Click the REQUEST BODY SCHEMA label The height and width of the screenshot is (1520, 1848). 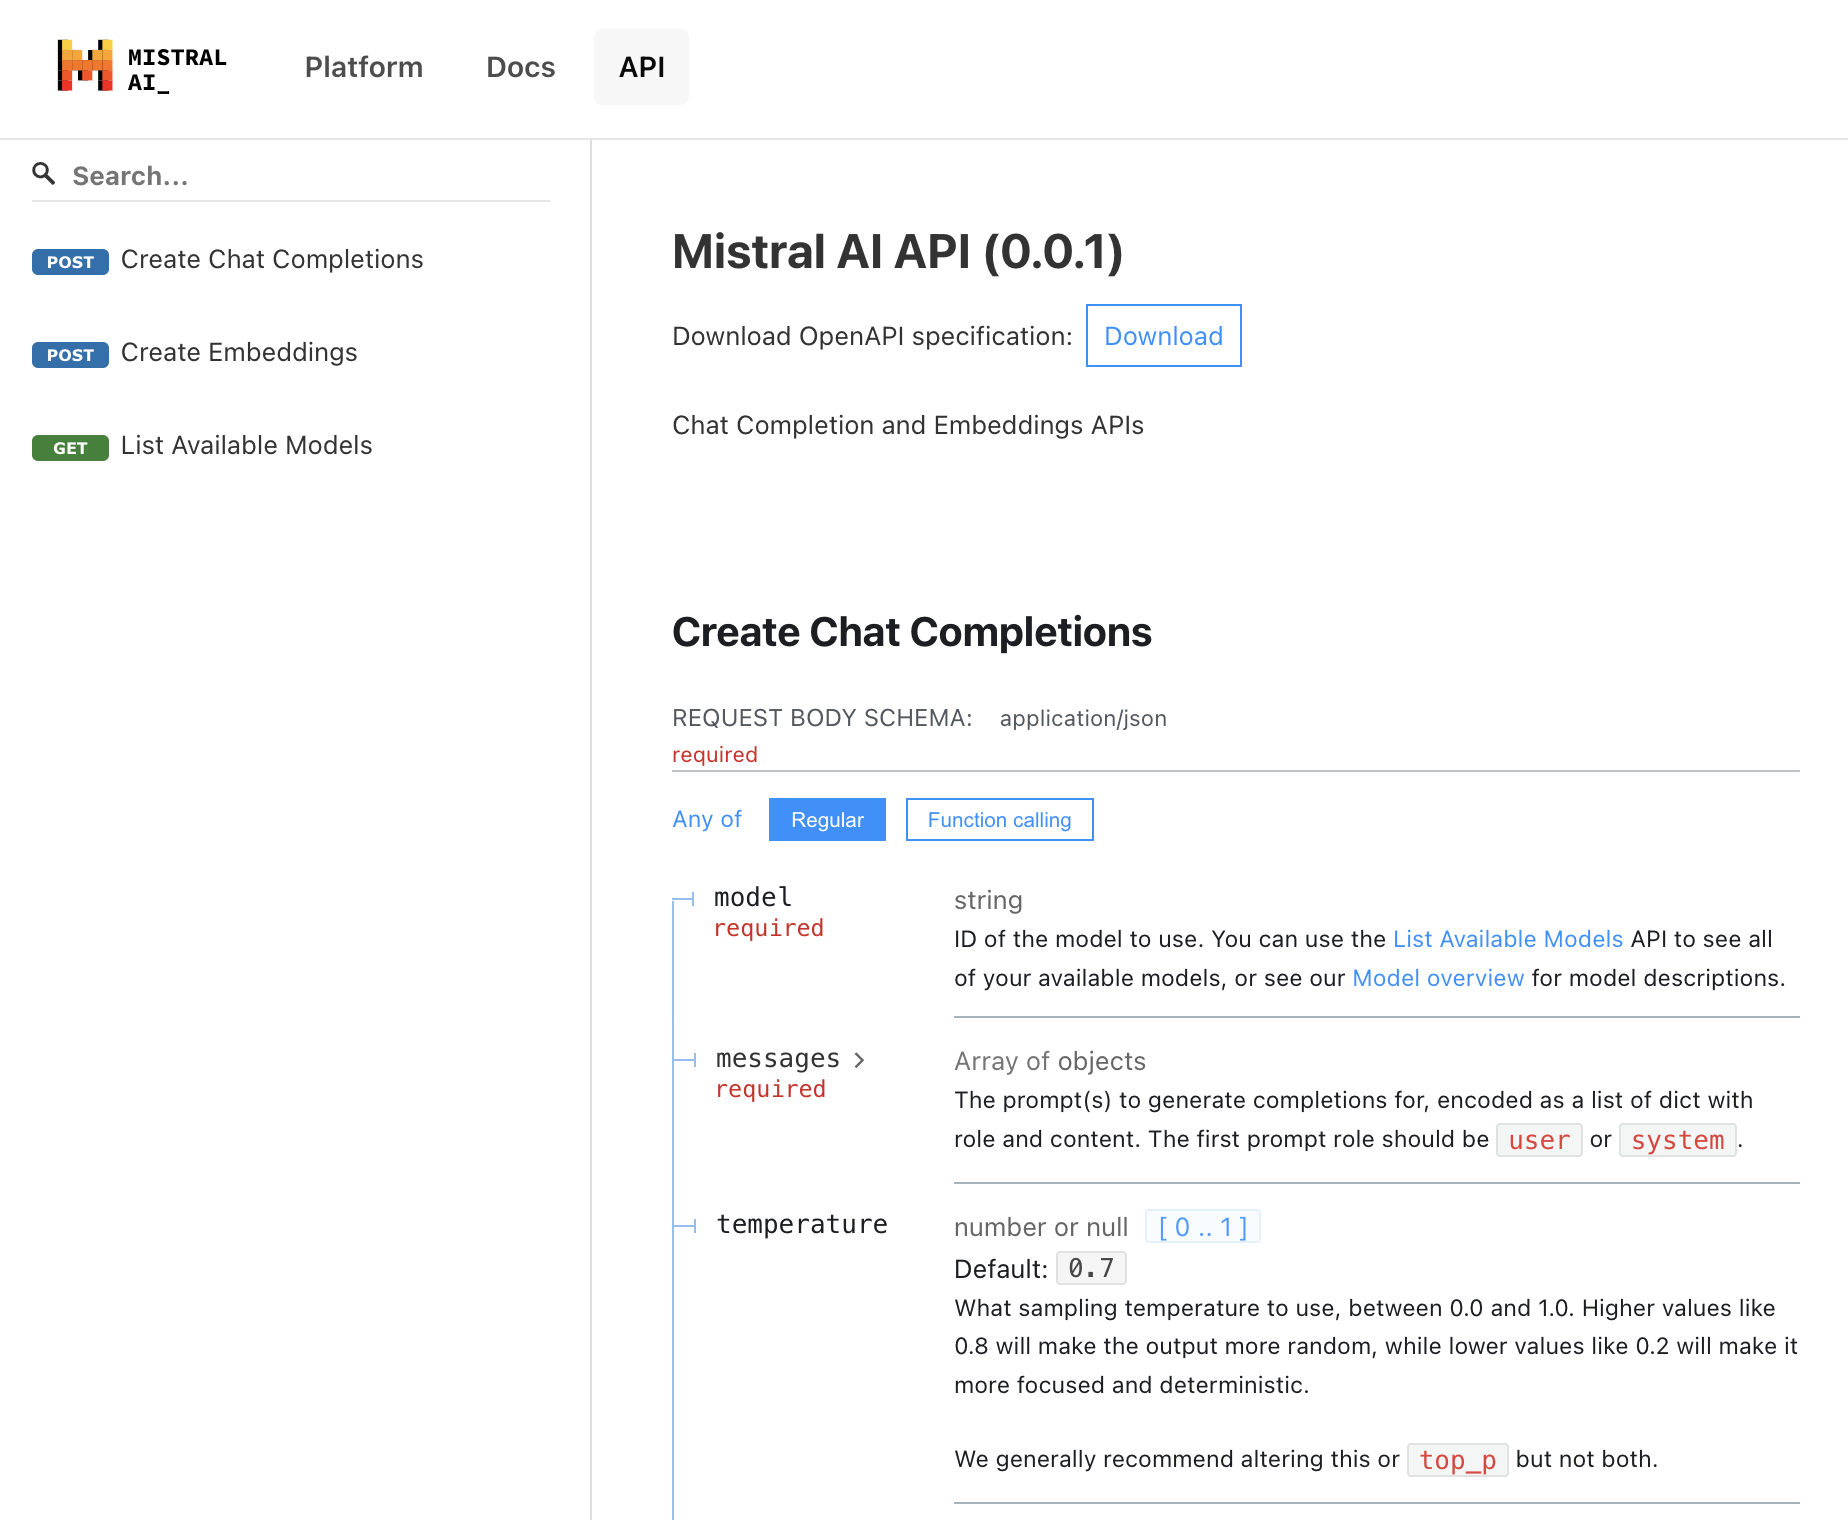822,718
